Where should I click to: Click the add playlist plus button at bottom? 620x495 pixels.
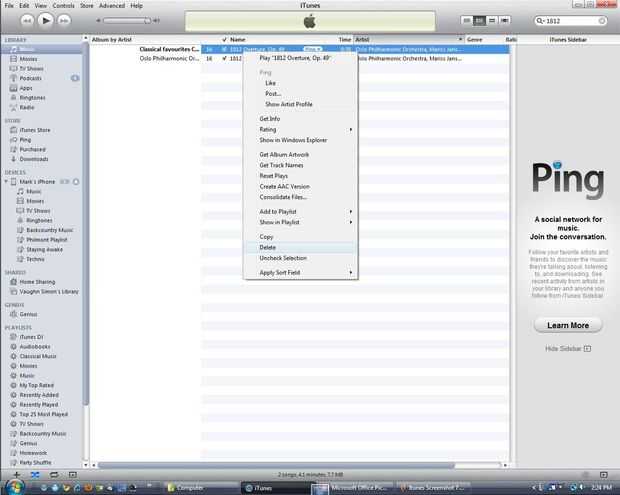(x=17, y=474)
